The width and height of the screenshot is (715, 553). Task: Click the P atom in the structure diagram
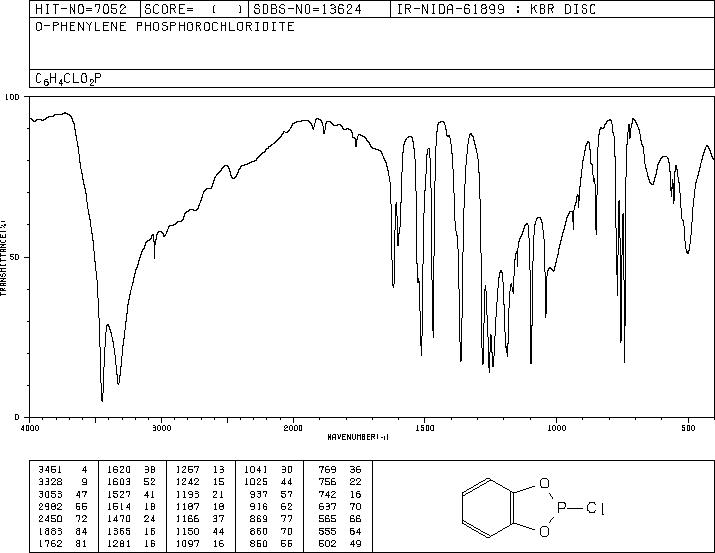(561, 507)
